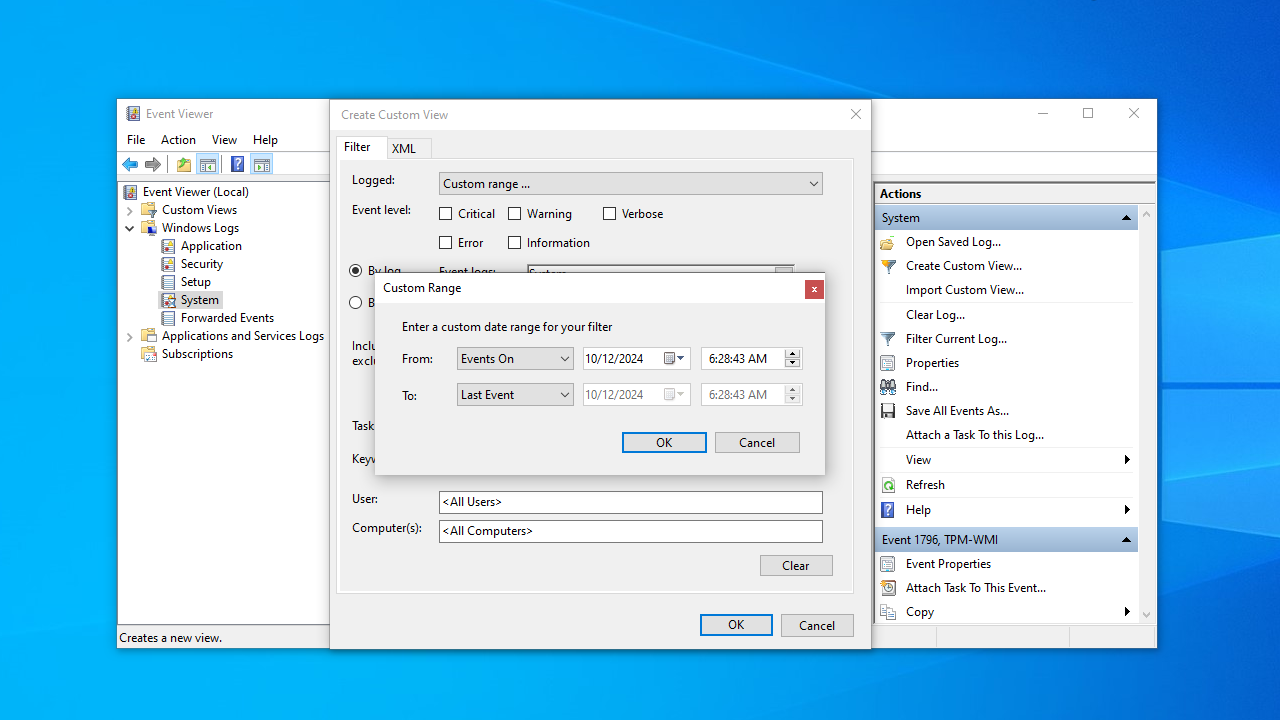1280x720 pixels.
Task: Click the From time up spinner arrow
Action: tap(793, 354)
